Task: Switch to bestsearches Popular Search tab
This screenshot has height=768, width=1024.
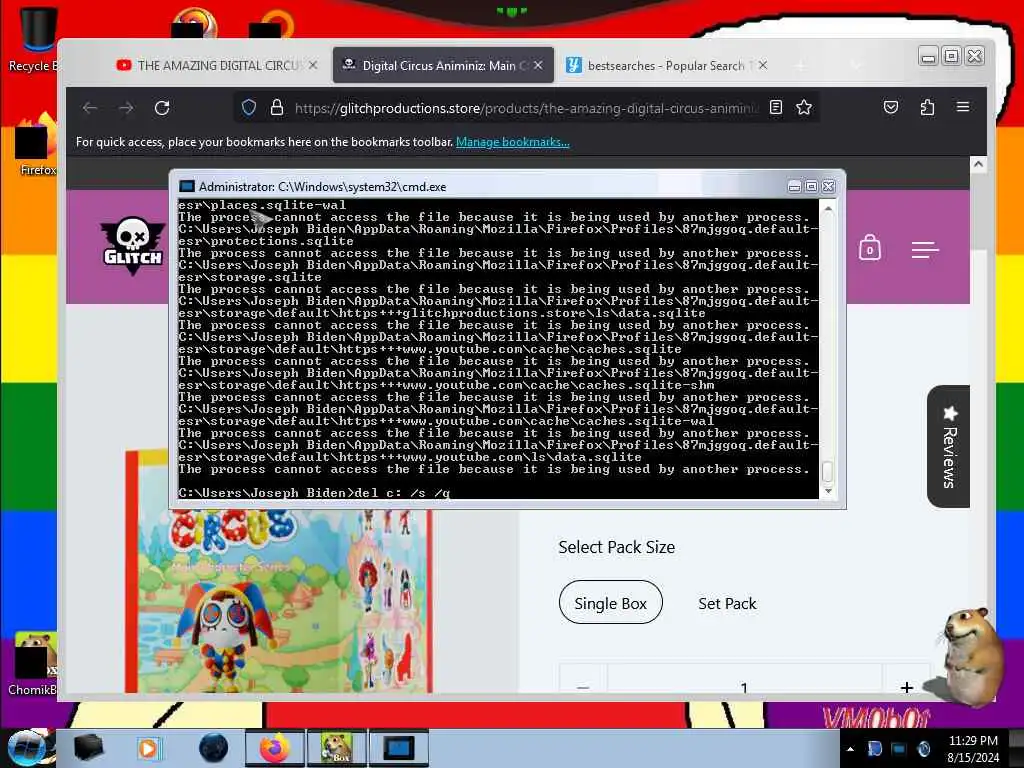Action: [665, 65]
